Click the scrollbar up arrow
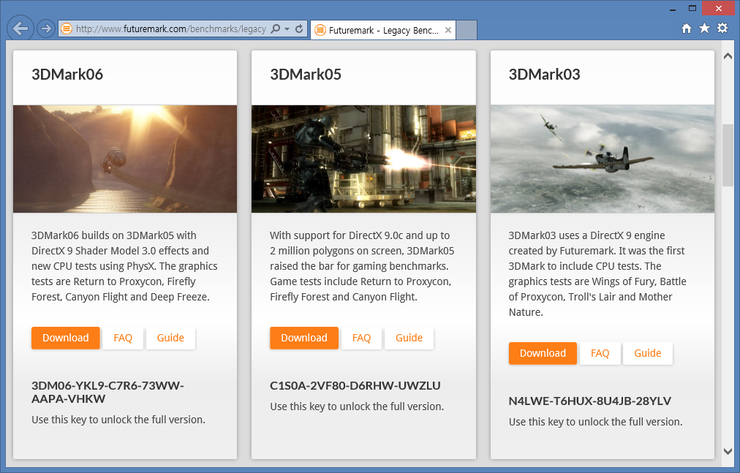 coord(728,56)
